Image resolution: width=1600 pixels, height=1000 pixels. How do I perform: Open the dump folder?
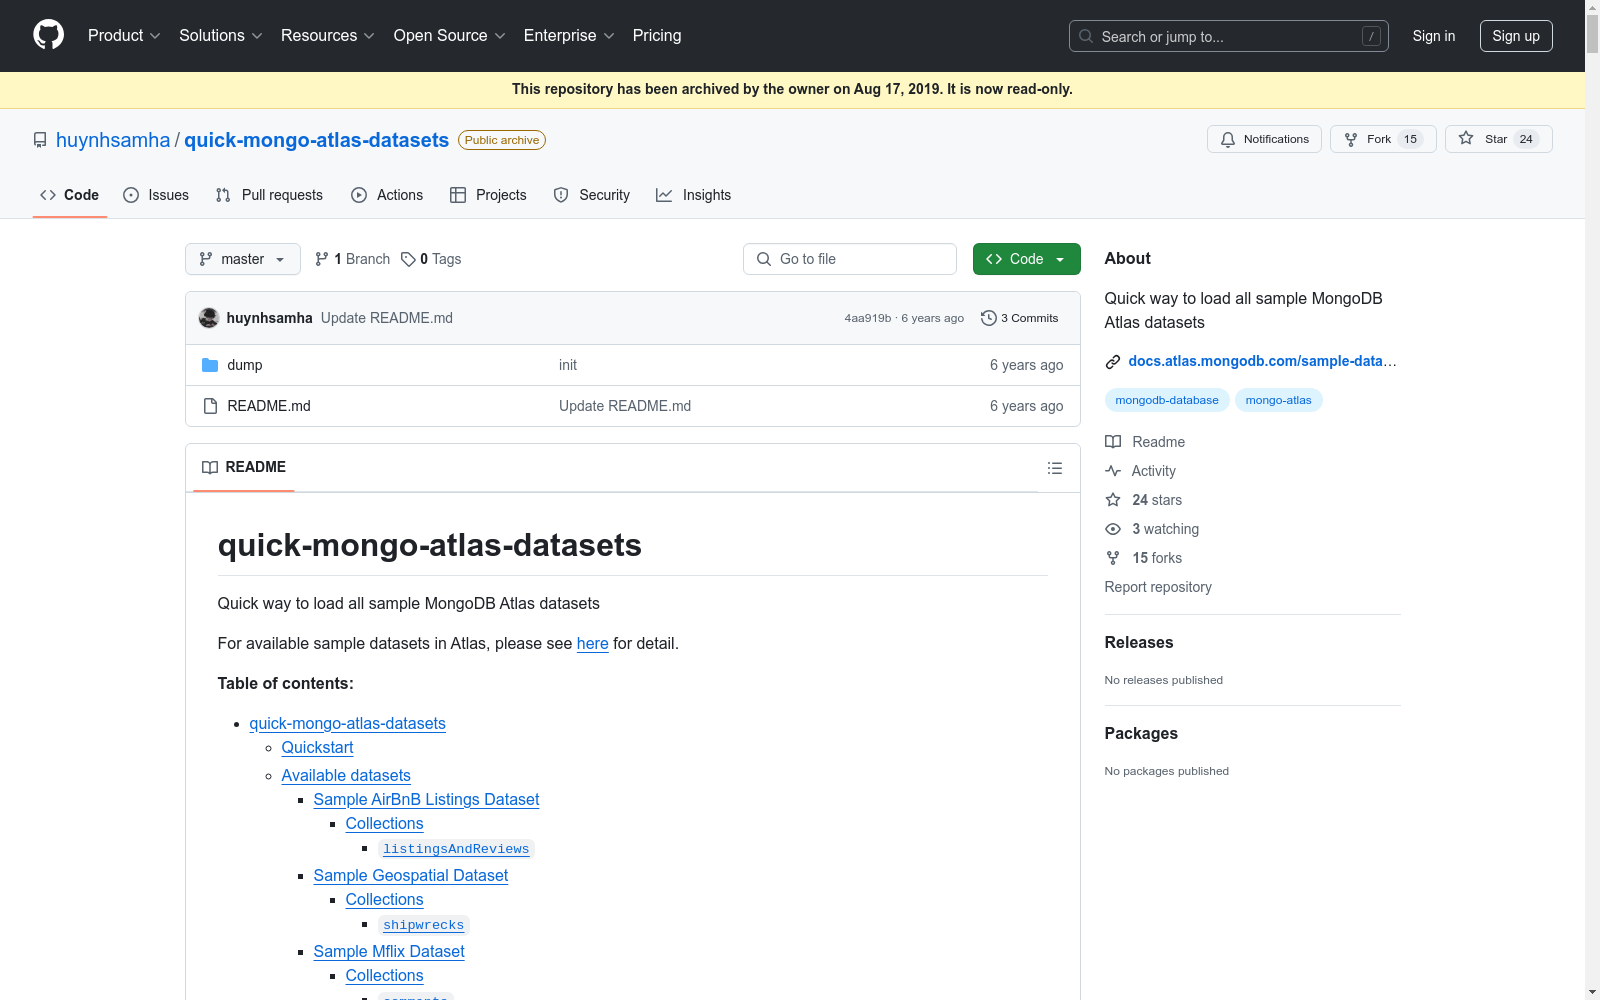245,365
